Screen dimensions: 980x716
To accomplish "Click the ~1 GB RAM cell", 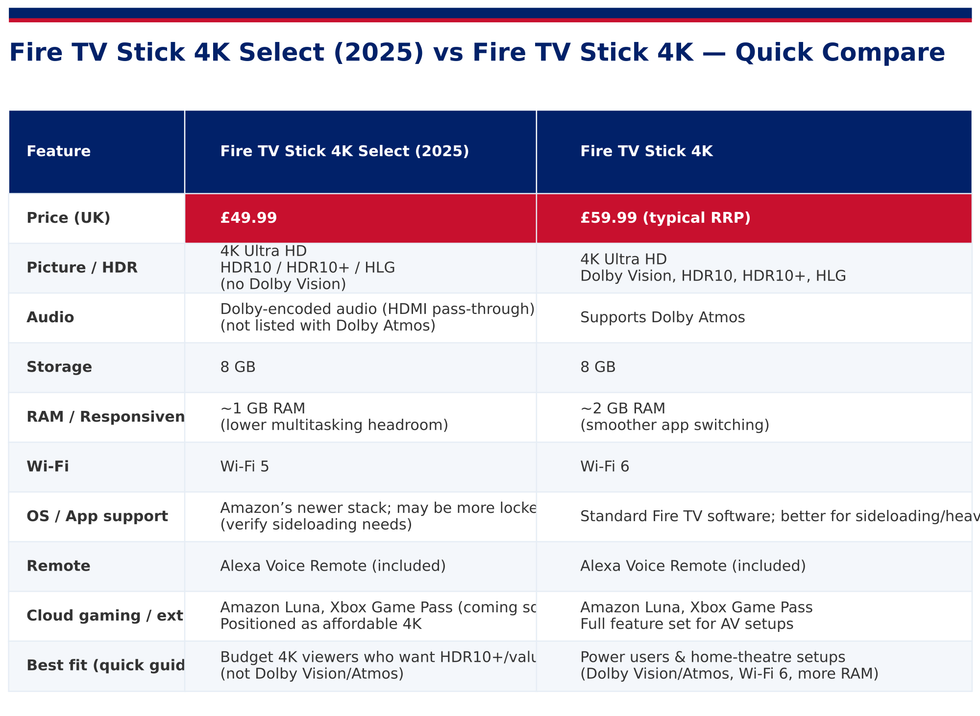I will [334, 417].
